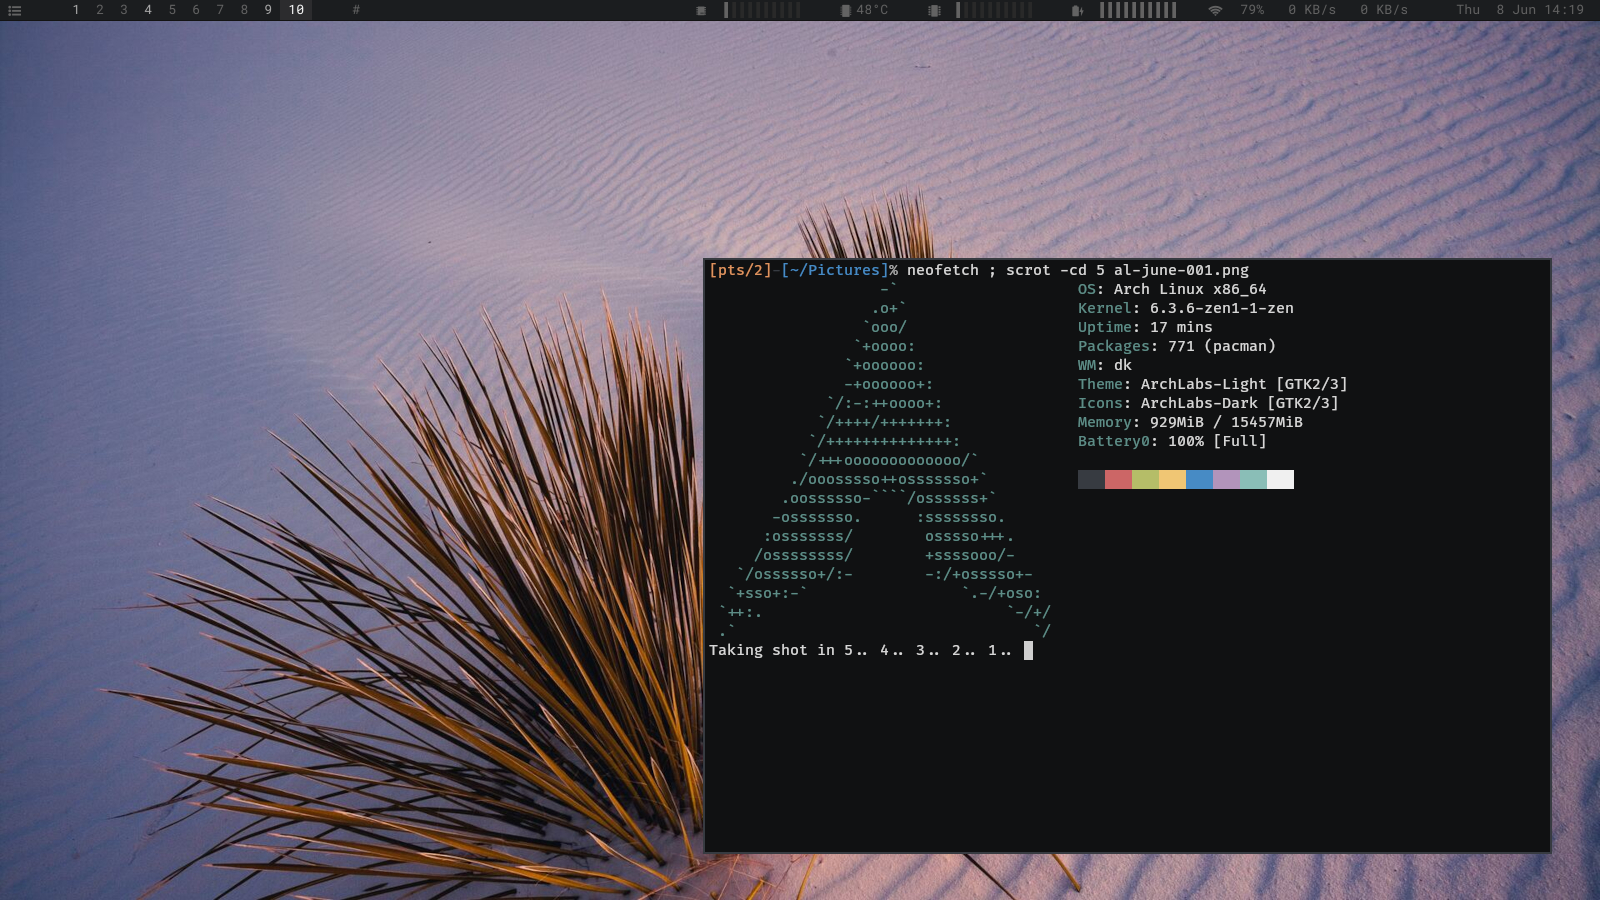Click the battery charging icon
The height and width of the screenshot is (900, 1600).
[1077, 10]
